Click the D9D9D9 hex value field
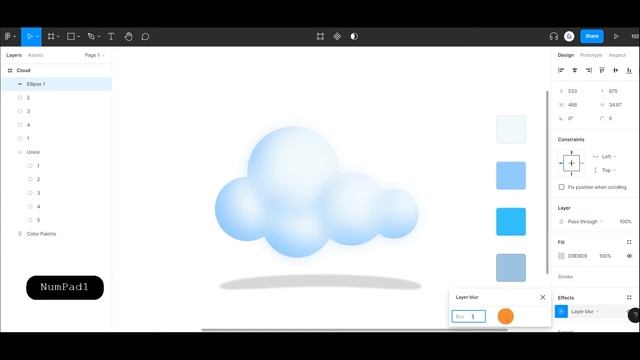Viewport: 640px width, 360px height. pos(578,256)
